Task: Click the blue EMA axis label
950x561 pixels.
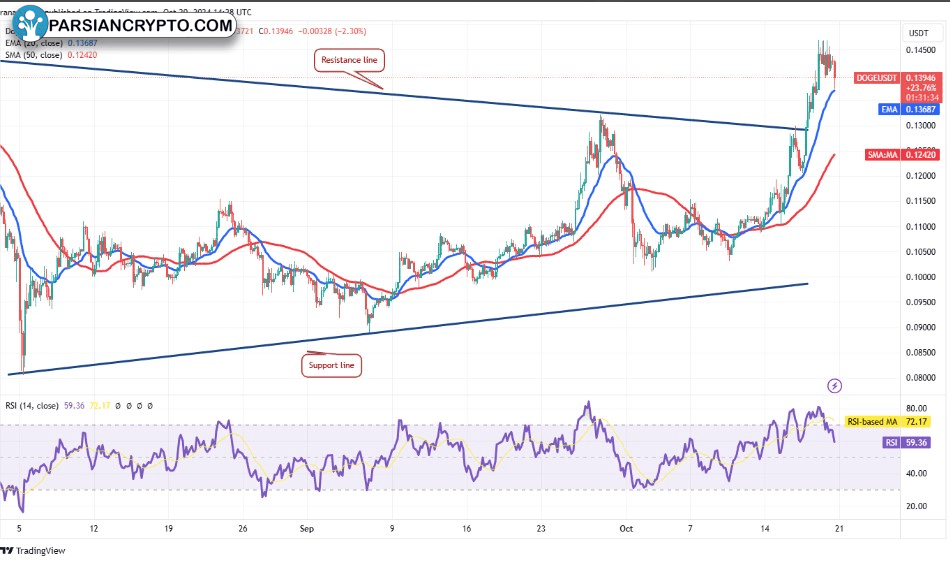Action: click(889, 110)
